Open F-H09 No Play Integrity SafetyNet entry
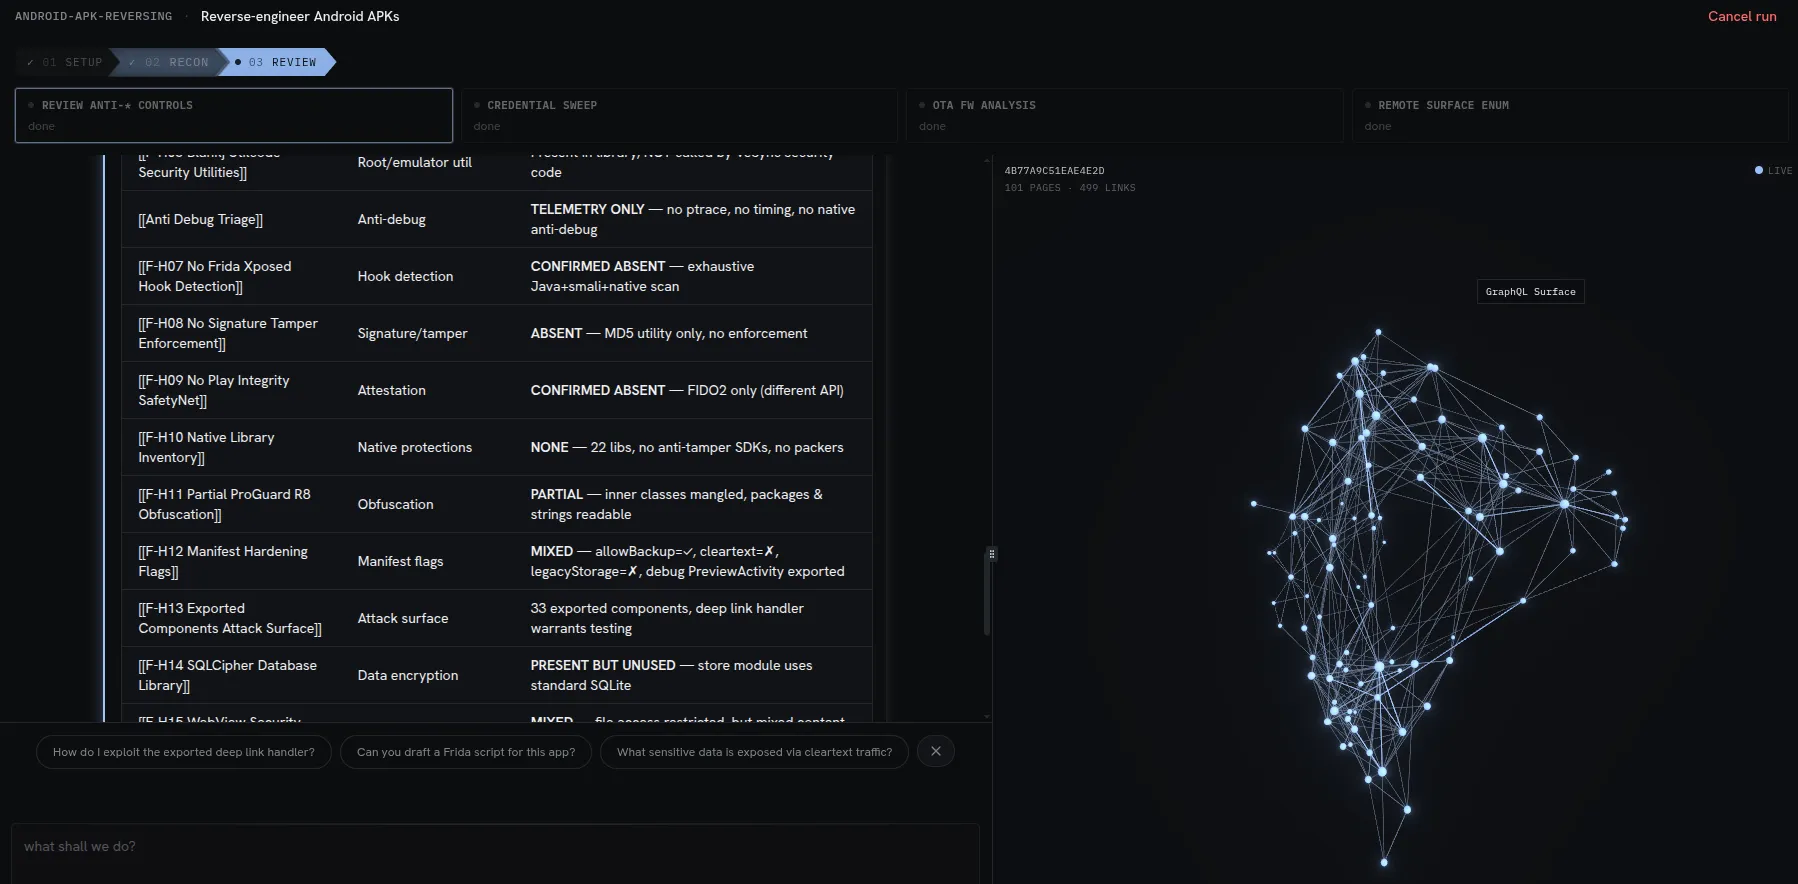 click(214, 390)
